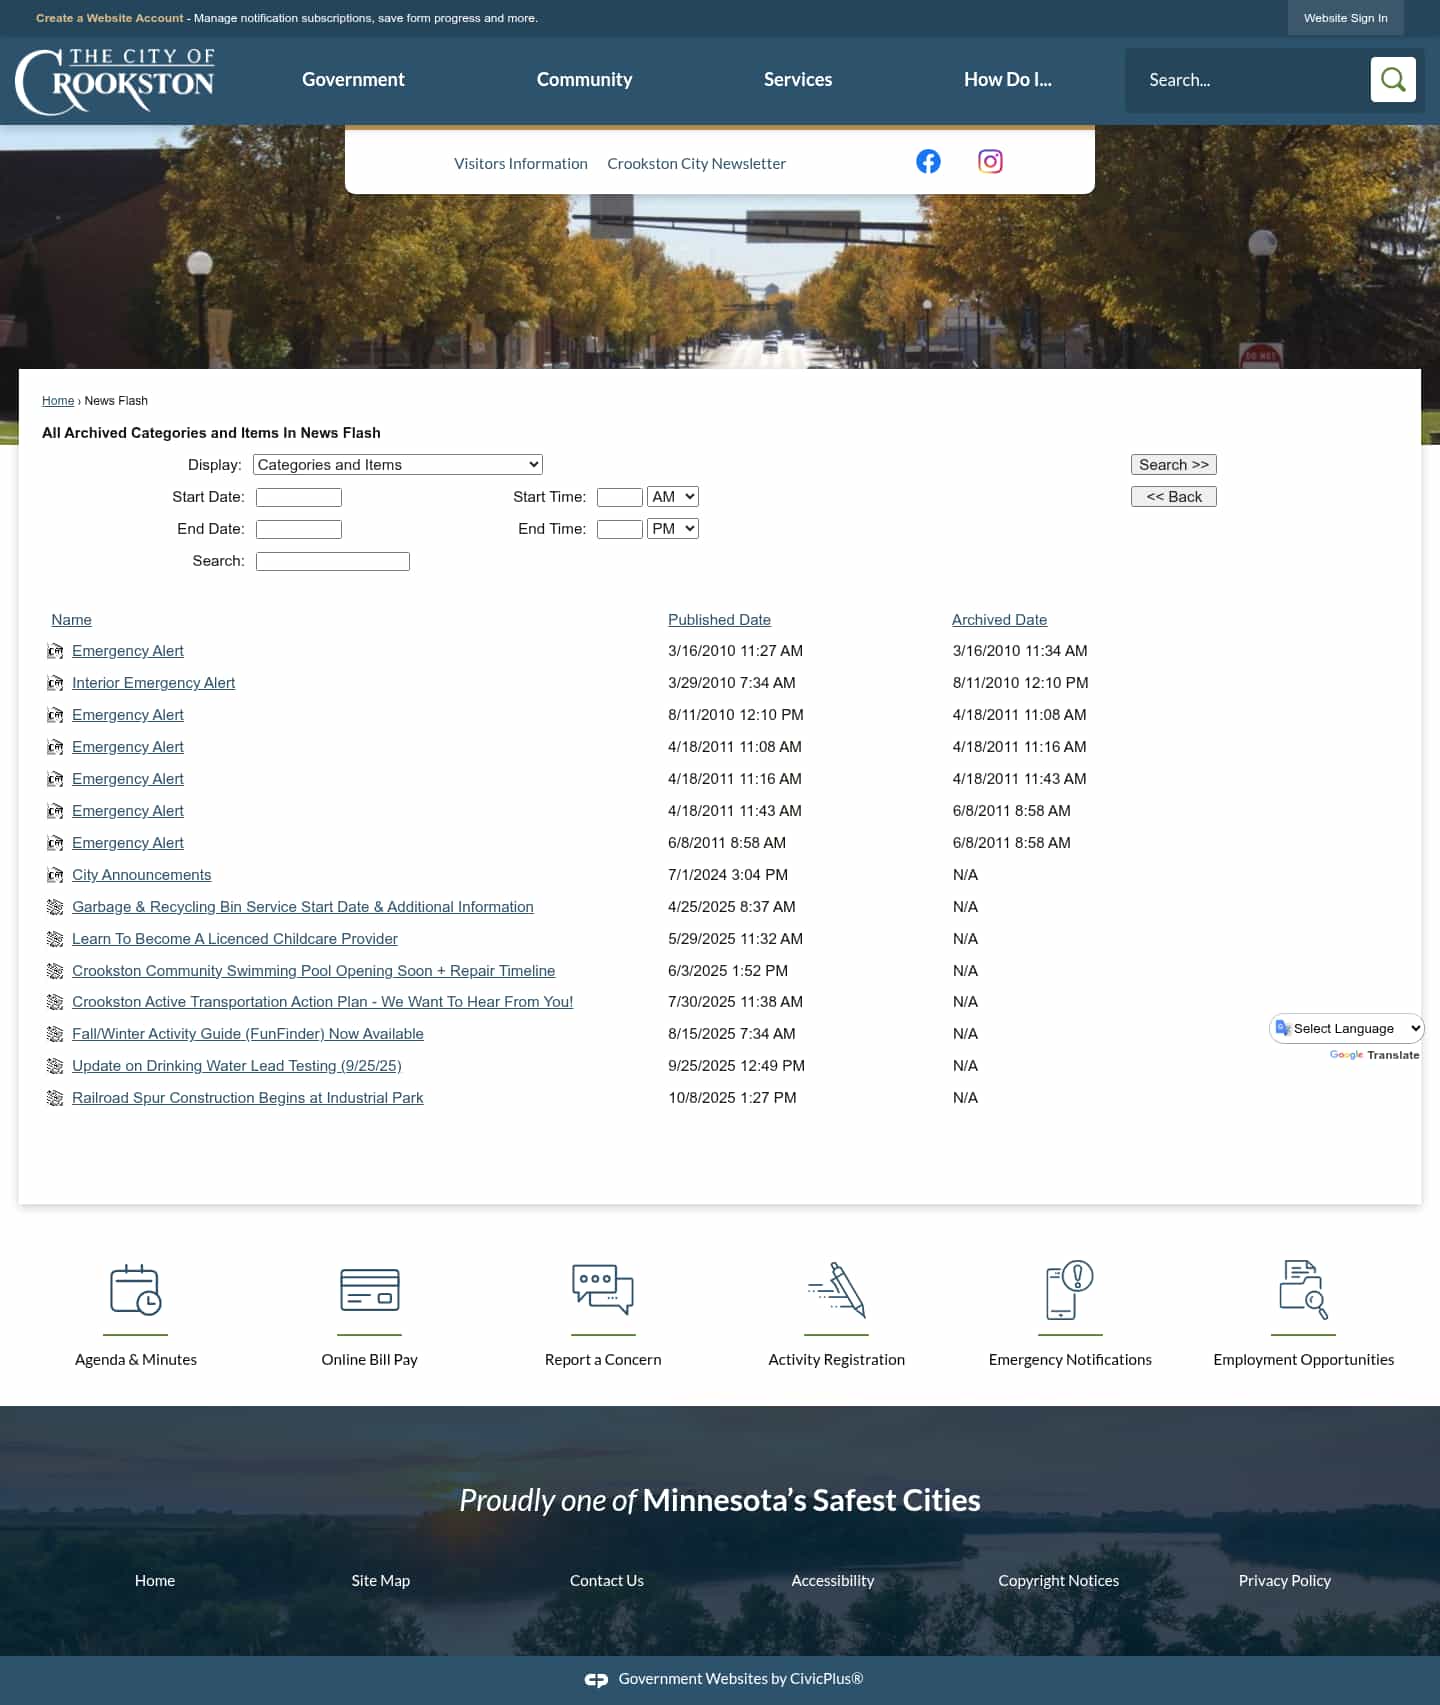Open the Employment Opportunities document icon
Image resolution: width=1440 pixels, height=1705 pixels.
(x=1303, y=1290)
